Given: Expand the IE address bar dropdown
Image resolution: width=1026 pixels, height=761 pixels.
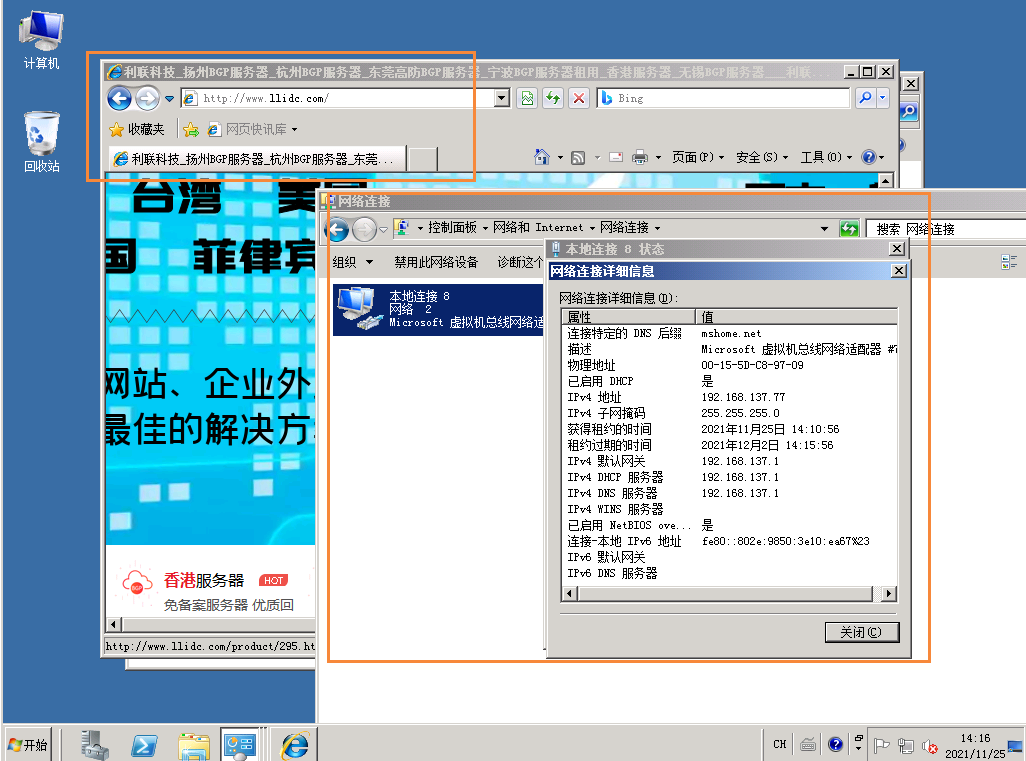Looking at the screenshot, I should coord(502,98).
